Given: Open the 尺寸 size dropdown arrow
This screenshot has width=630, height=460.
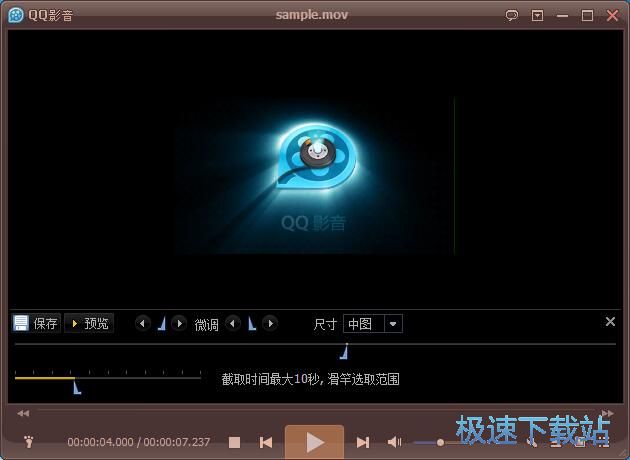Looking at the screenshot, I should point(393,323).
